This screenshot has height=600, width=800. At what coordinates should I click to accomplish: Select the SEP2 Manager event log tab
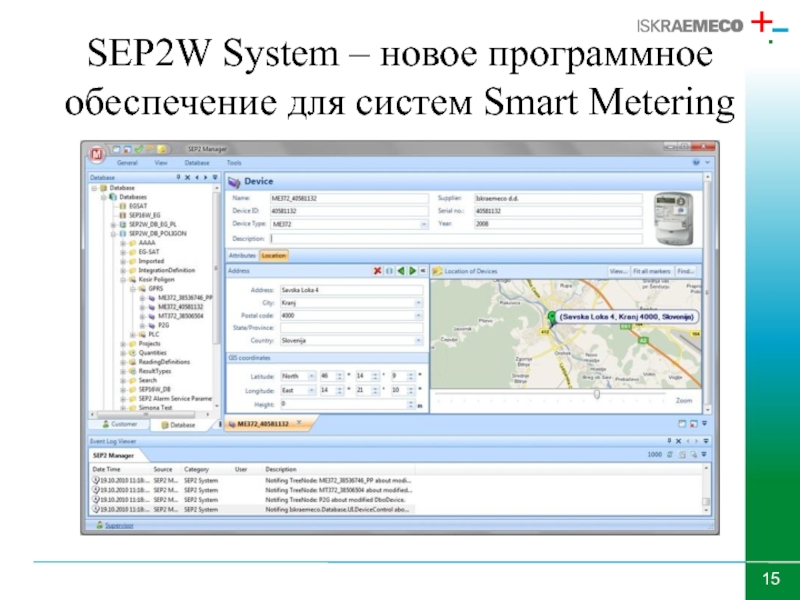(113, 456)
